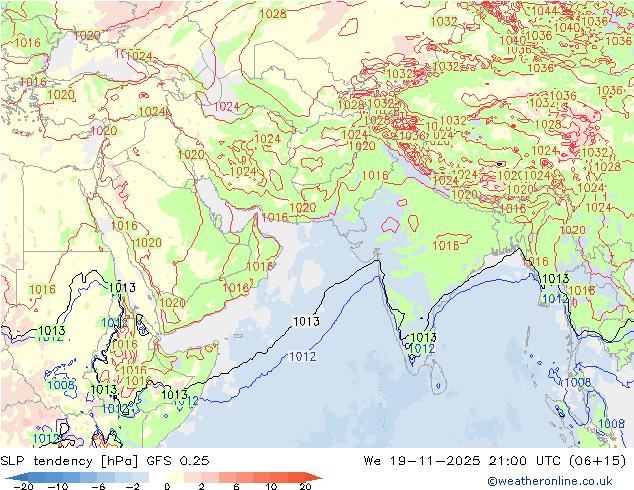
Task: Click the legend value -20
Action: (23, 486)
